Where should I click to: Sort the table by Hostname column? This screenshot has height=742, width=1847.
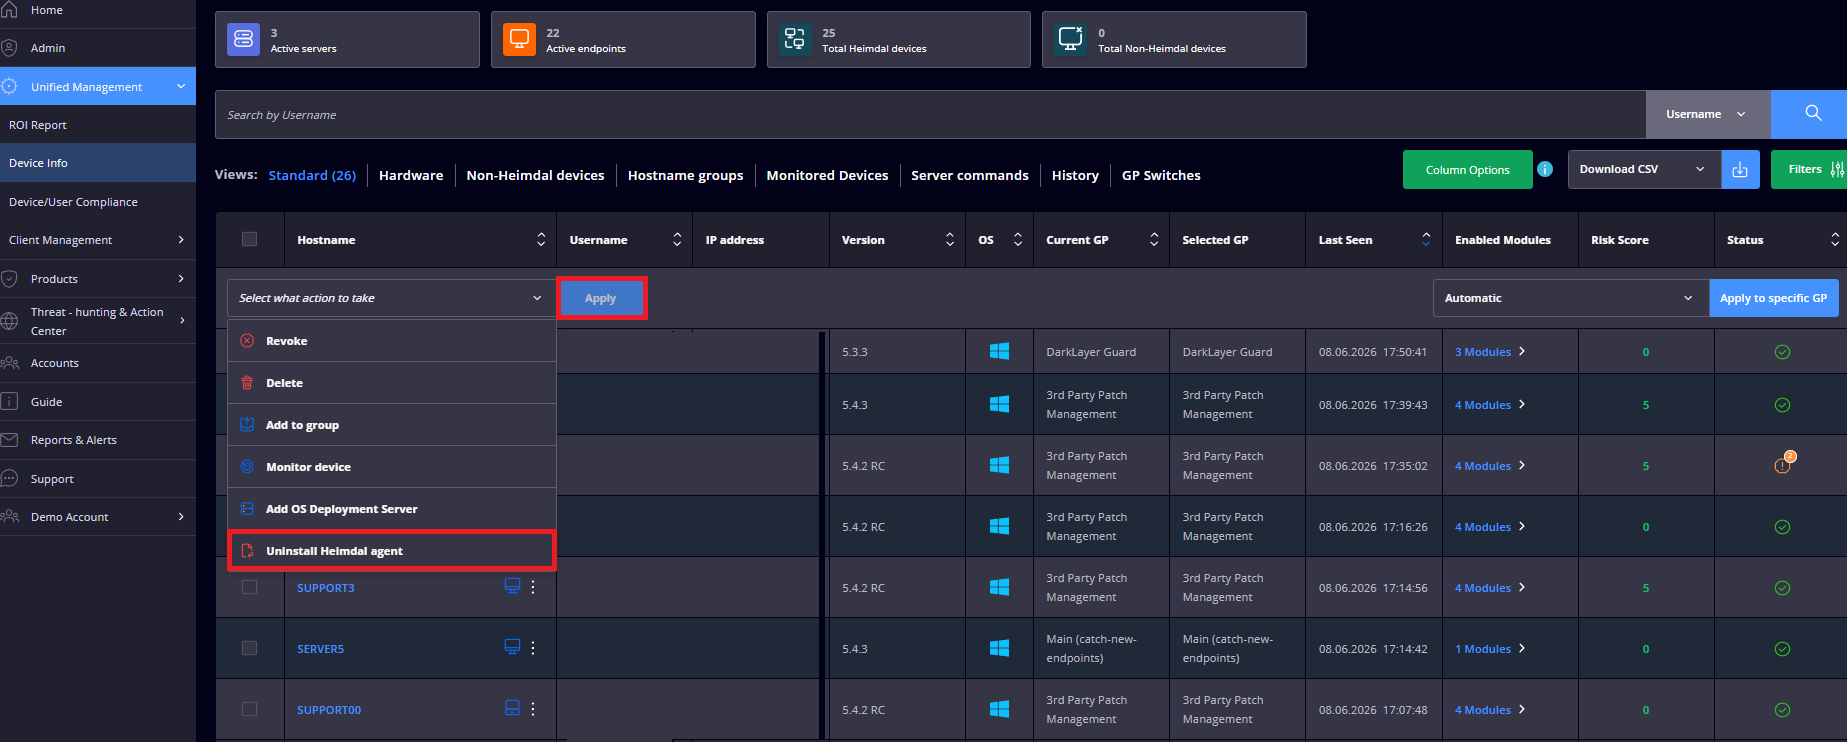[x=541, y=239]
